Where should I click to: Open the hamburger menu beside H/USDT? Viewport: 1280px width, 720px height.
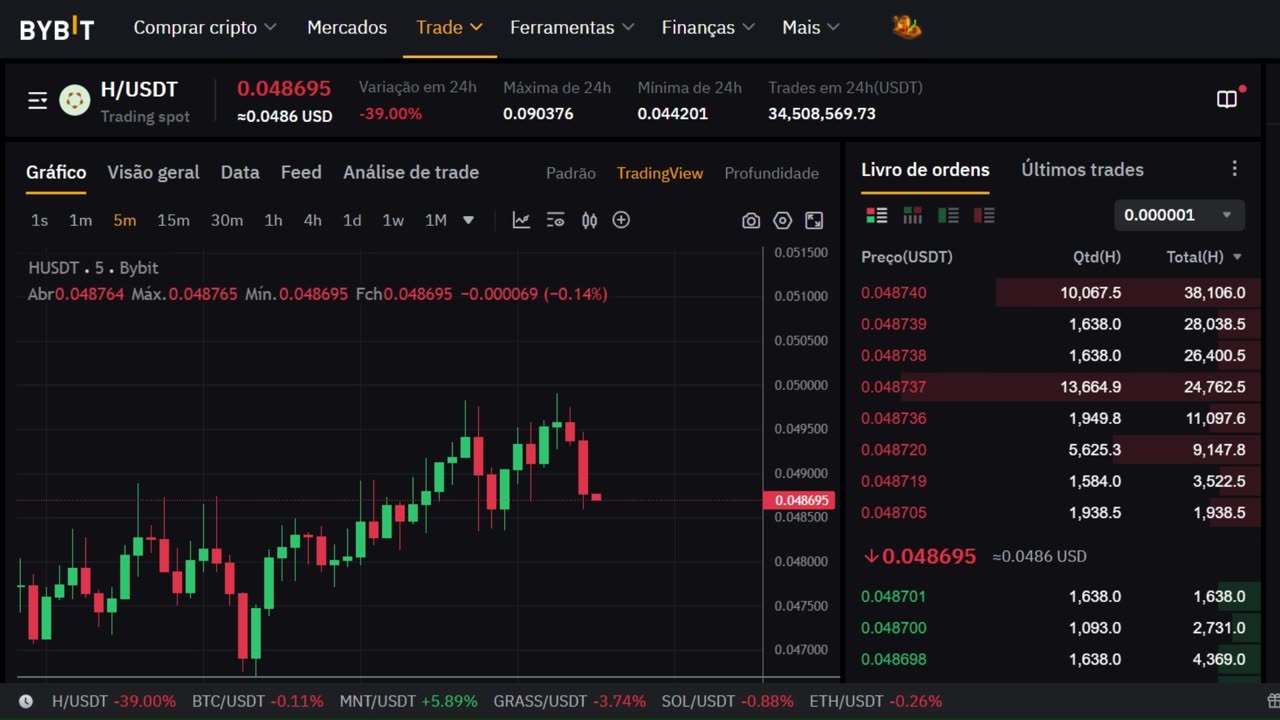(x=38, y=100)
